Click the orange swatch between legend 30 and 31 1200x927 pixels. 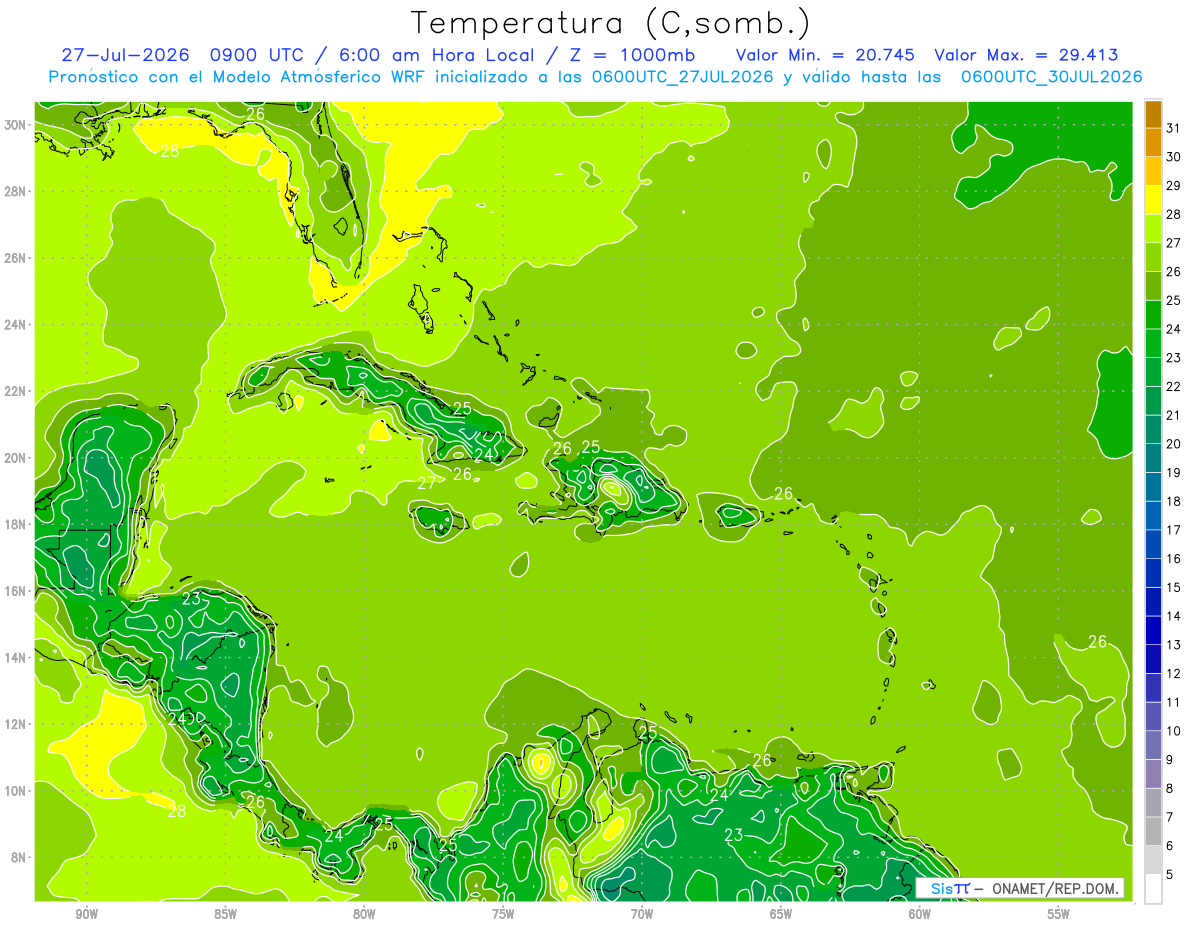pos(1153,141)
